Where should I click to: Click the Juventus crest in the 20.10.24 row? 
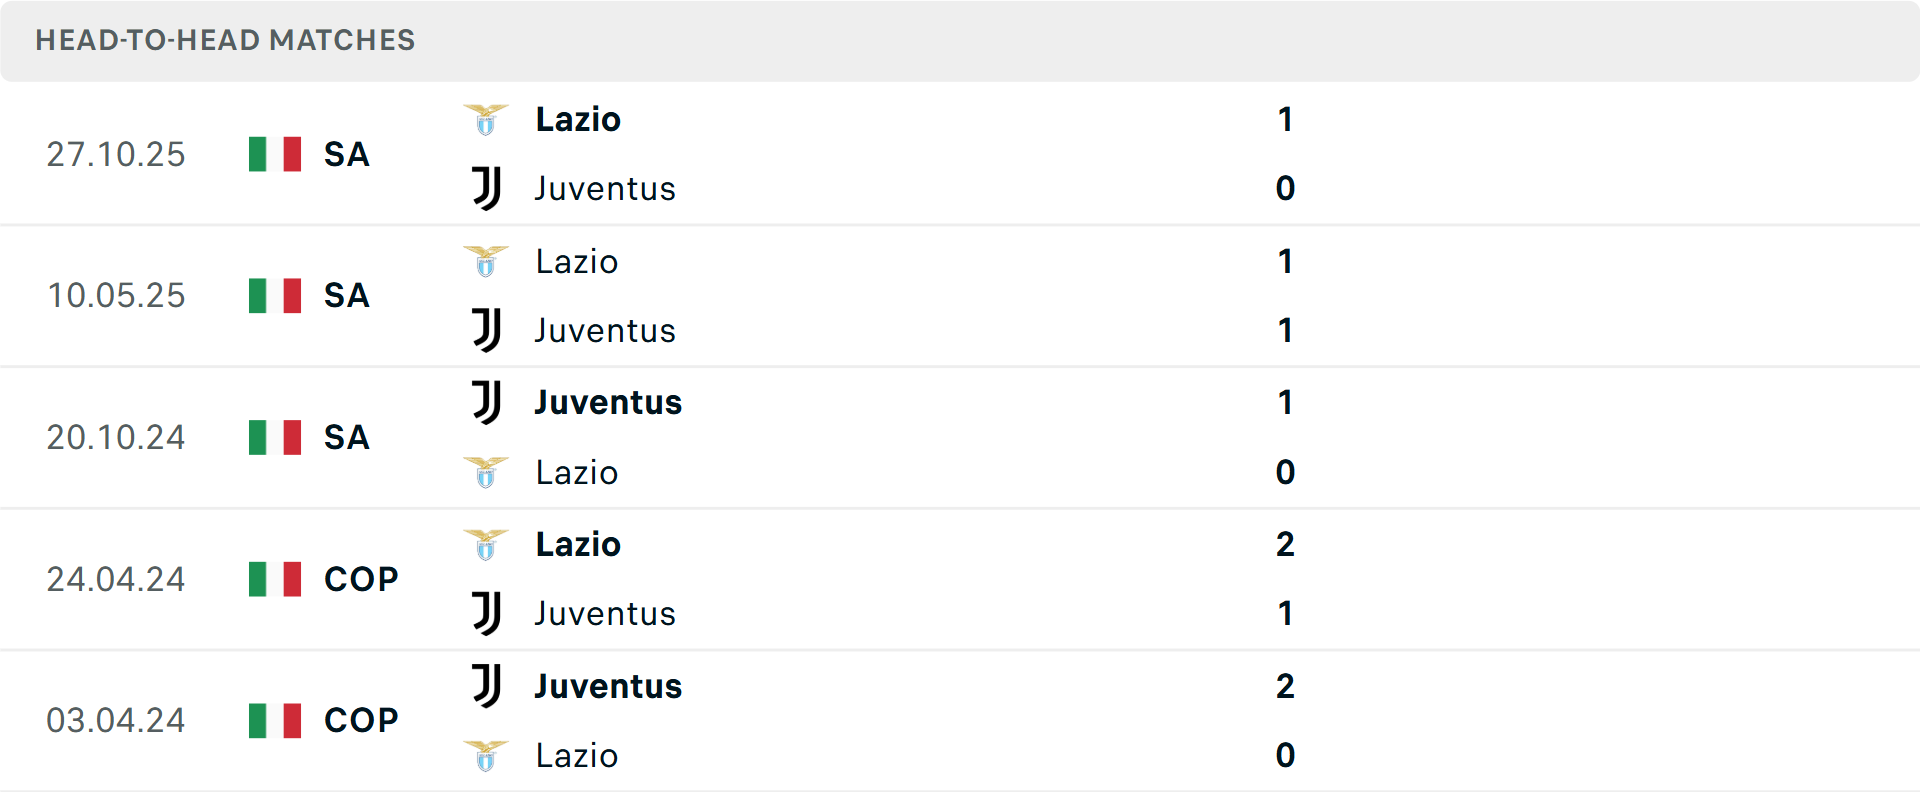486,402
